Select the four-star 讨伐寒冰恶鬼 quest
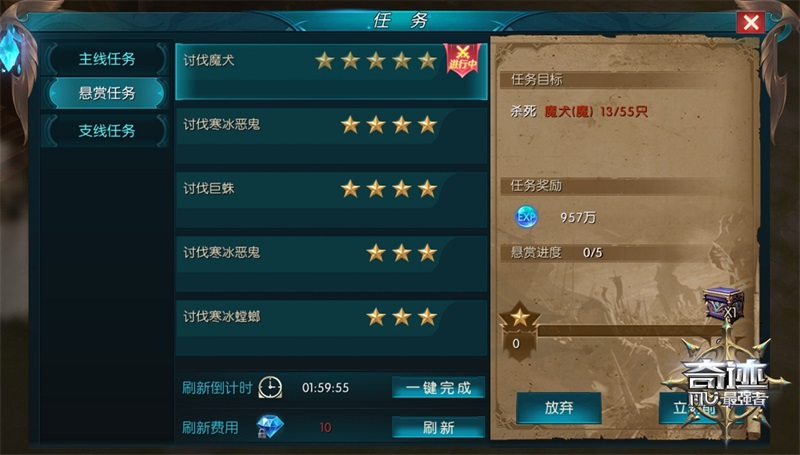Image resolution: width=800 pixels, height=455 pixels. tap(332, 136)
